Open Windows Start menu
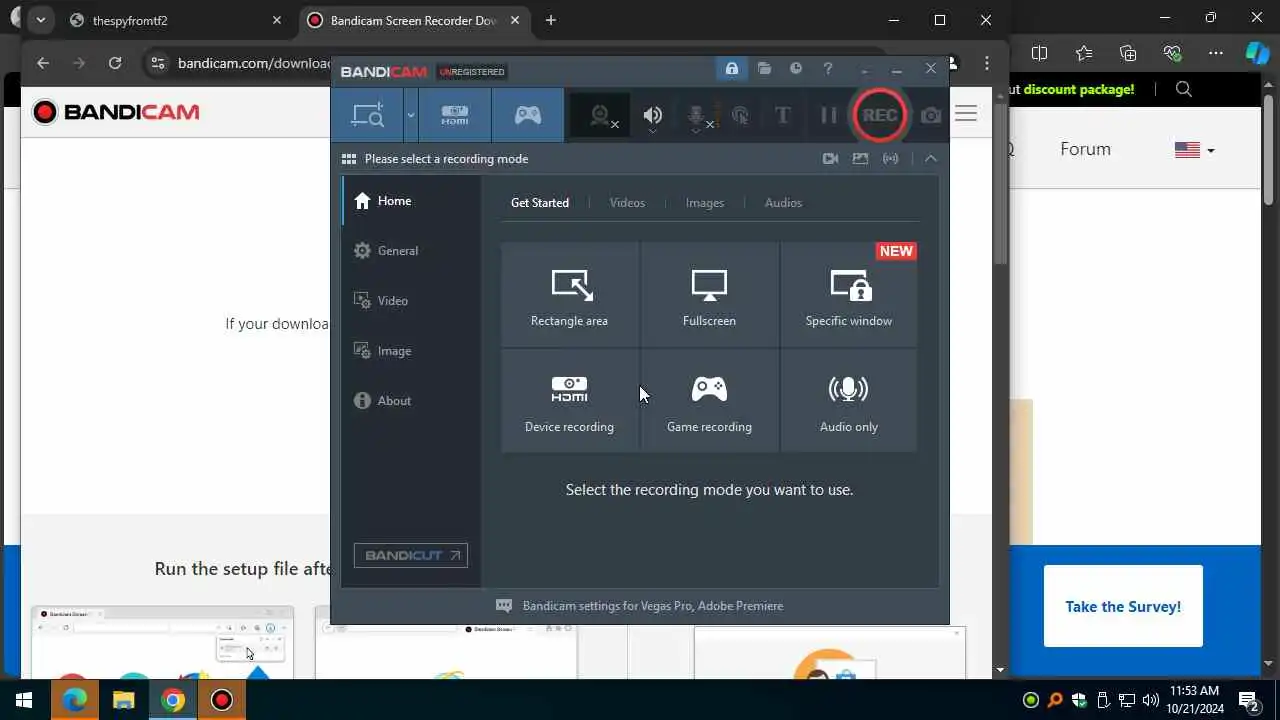Screen dimensions: 1280x720 coord(24,700)
